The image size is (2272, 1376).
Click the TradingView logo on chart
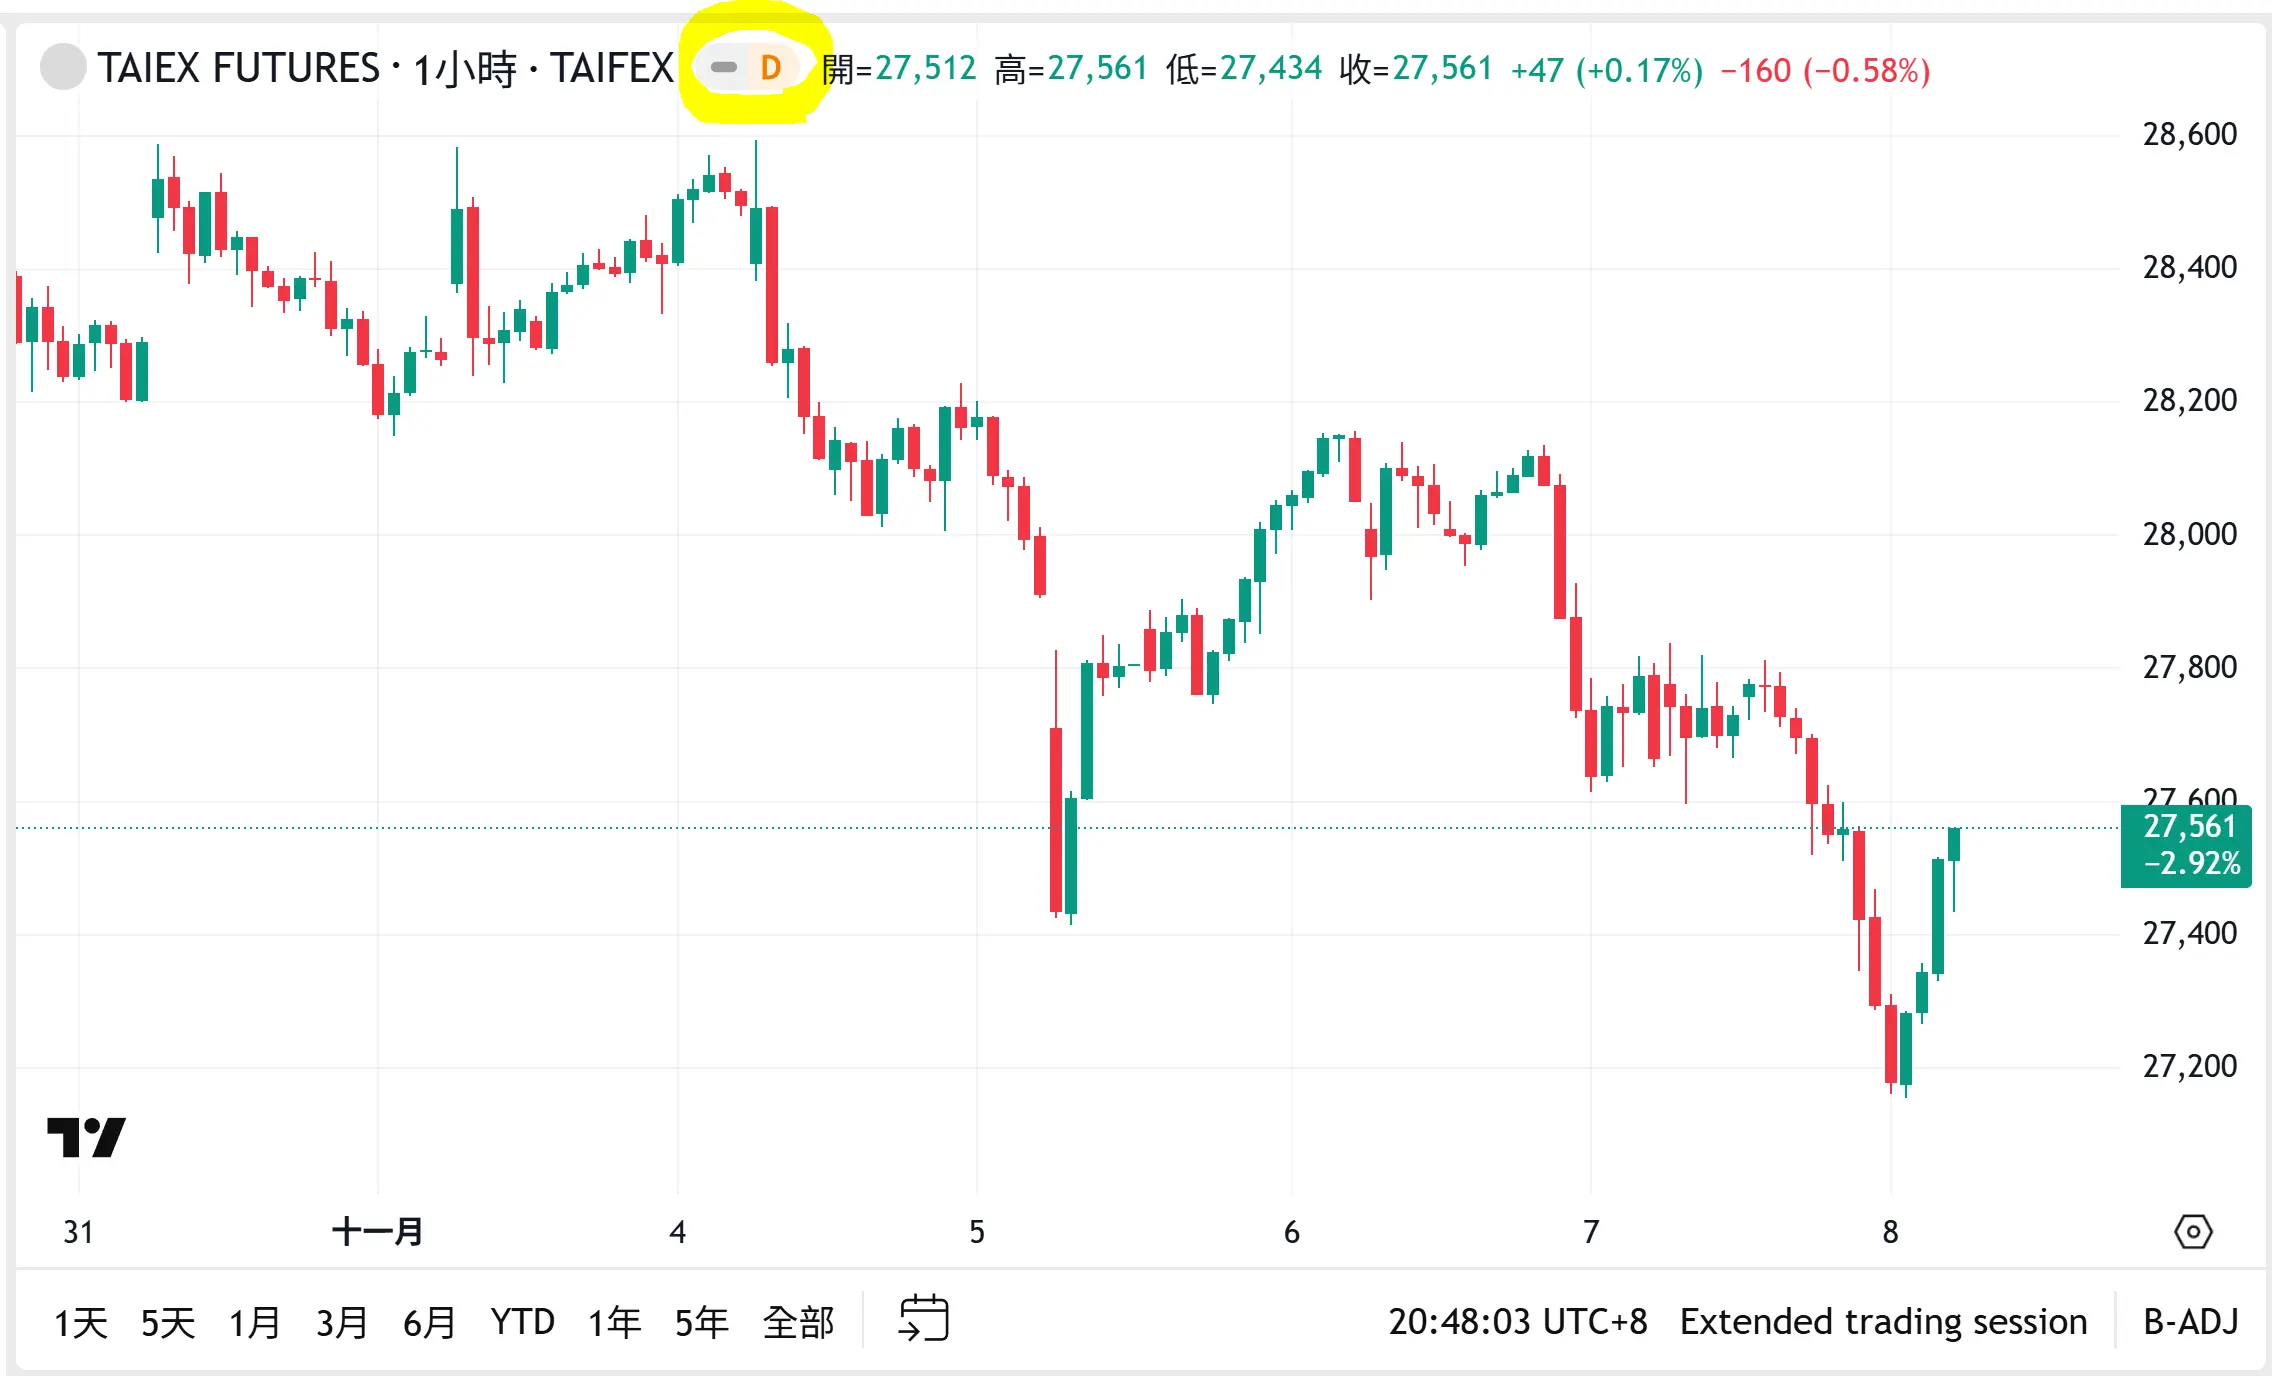[x=86, y=1138]
